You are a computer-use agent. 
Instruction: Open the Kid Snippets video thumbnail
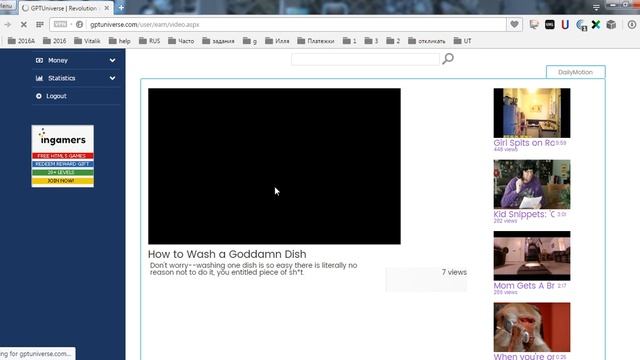[532, 184]
